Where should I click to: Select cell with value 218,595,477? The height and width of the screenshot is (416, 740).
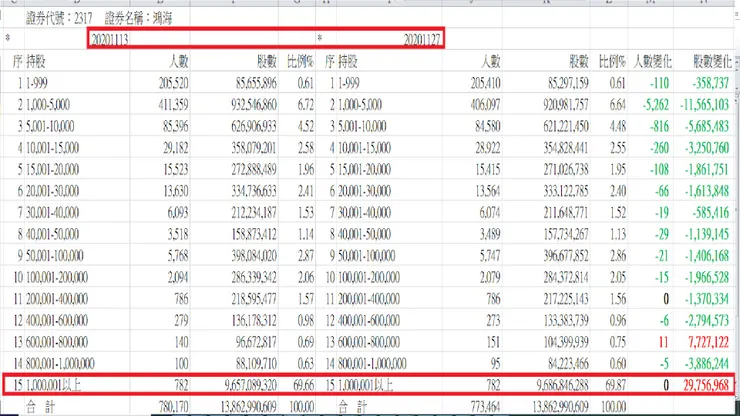pos(254,299)
